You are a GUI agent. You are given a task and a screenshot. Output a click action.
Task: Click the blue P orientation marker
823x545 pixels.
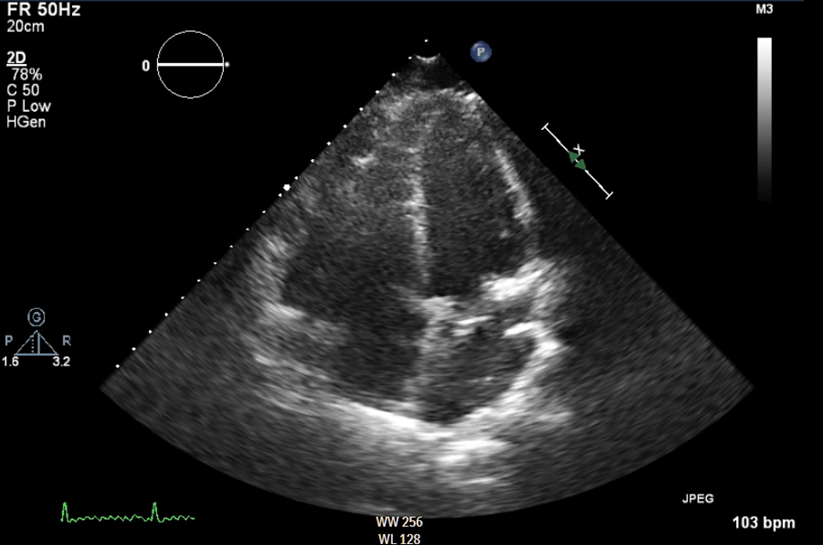click(483, 51)
